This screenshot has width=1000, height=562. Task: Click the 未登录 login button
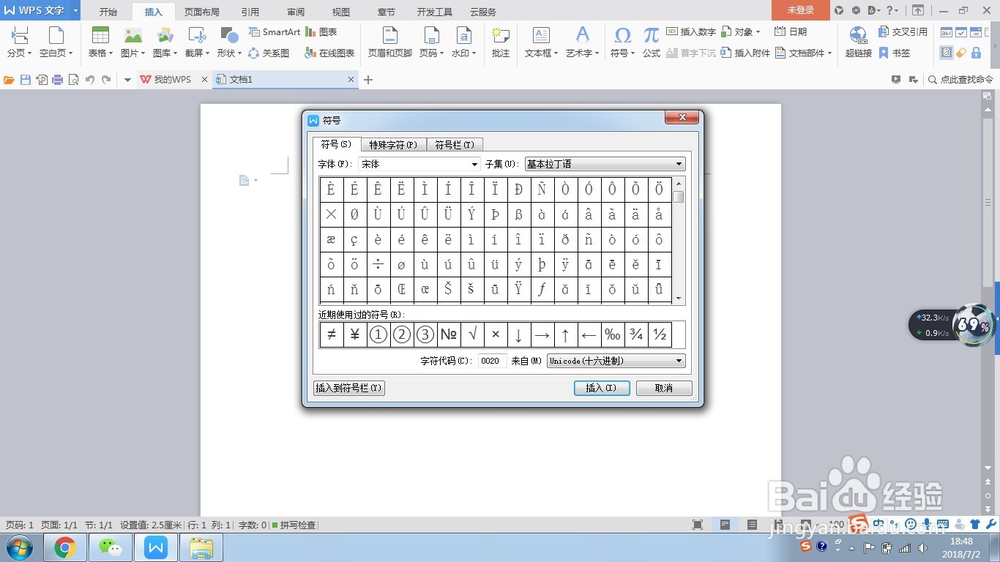click(800, 10)
